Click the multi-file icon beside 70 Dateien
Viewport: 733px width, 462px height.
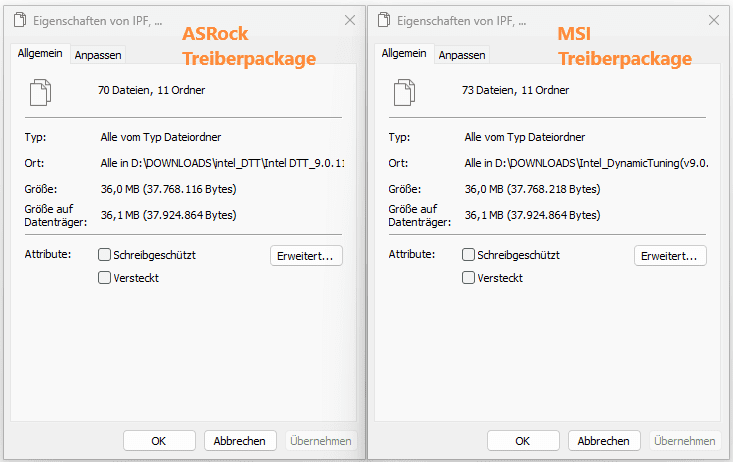coord(41,92)
